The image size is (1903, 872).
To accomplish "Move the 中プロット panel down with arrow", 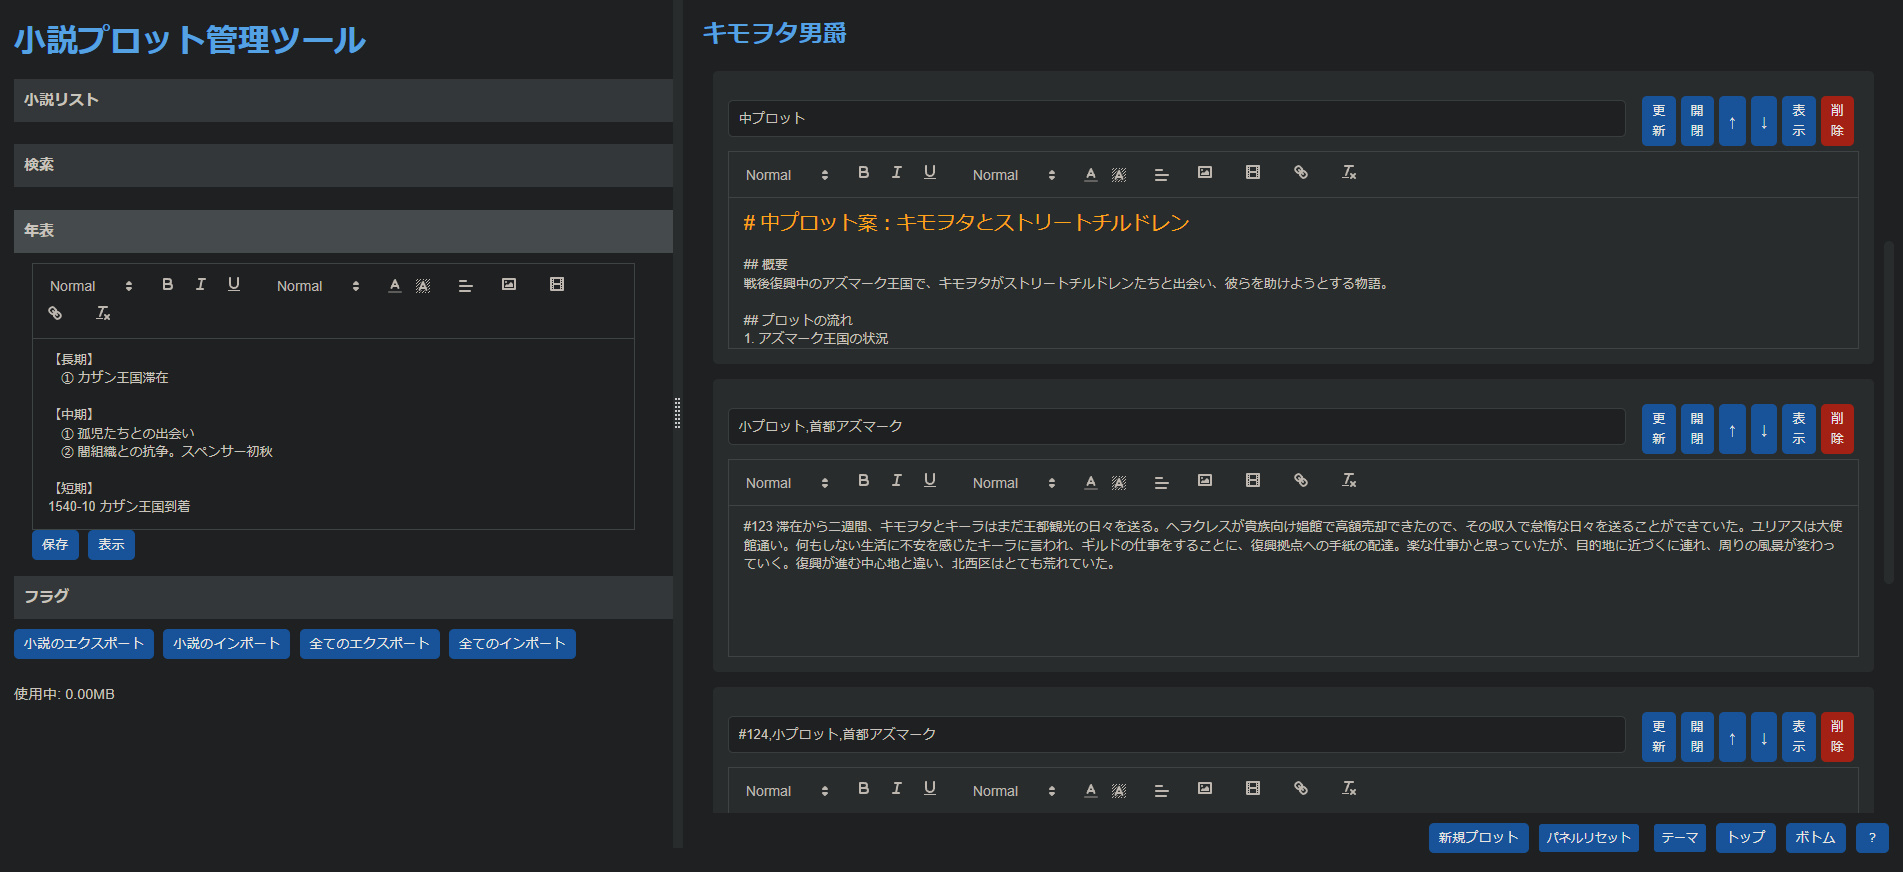I will point(1763,121).
